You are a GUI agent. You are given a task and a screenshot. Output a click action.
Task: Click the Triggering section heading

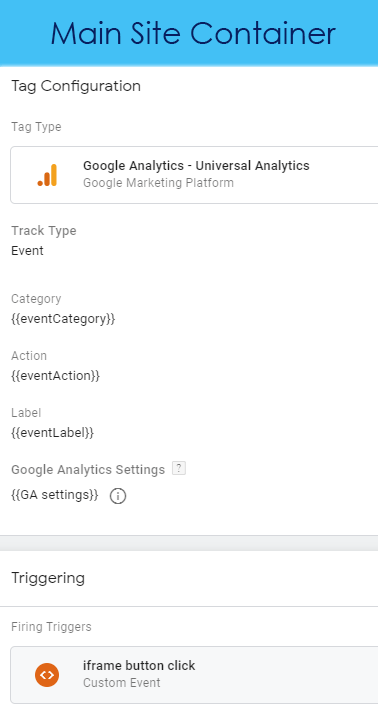[x=48, y=578]
